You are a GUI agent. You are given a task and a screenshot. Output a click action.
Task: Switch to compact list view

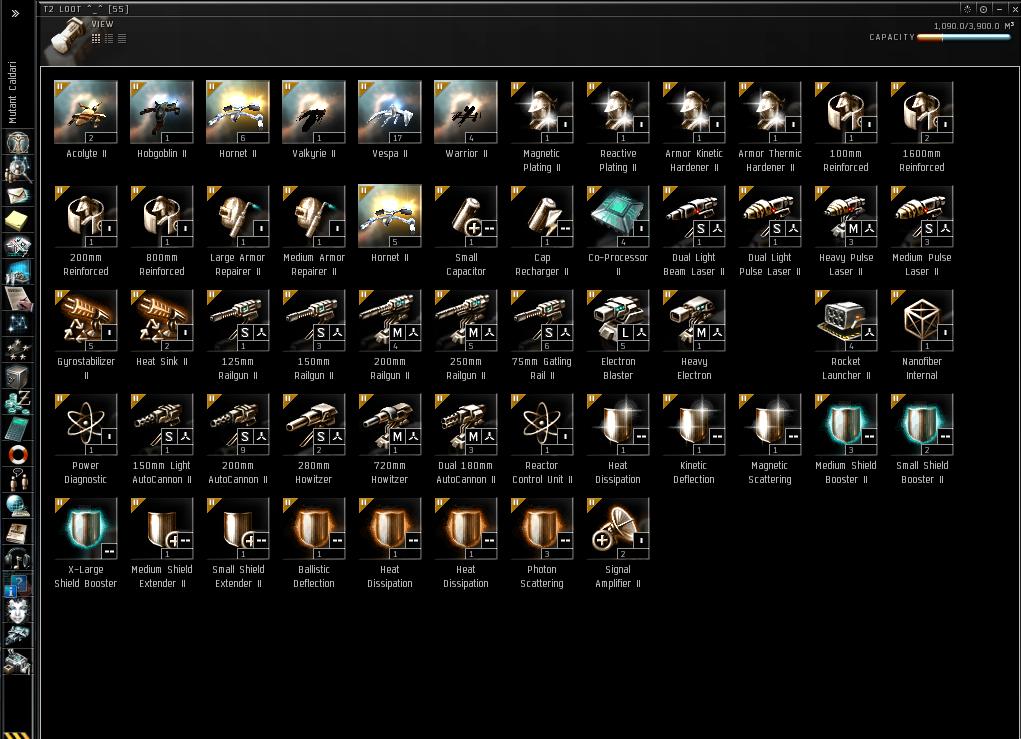click(122, 38)
